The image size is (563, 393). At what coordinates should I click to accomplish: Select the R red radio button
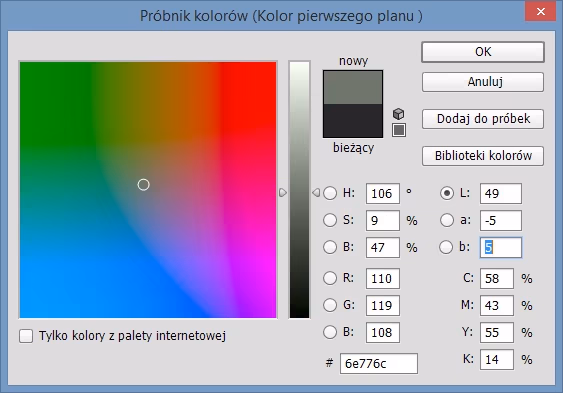pyautogui.click(x=330, y=278)
